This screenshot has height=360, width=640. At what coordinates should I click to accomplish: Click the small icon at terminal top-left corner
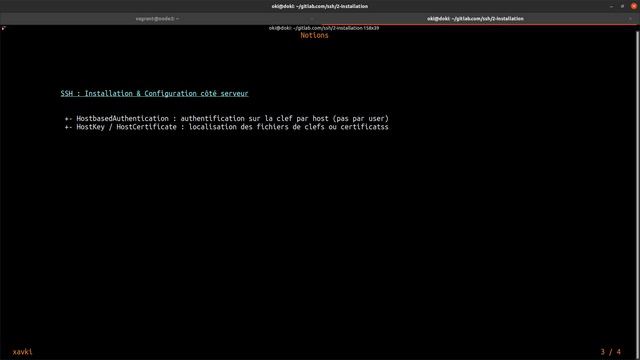tap(3, 28)
